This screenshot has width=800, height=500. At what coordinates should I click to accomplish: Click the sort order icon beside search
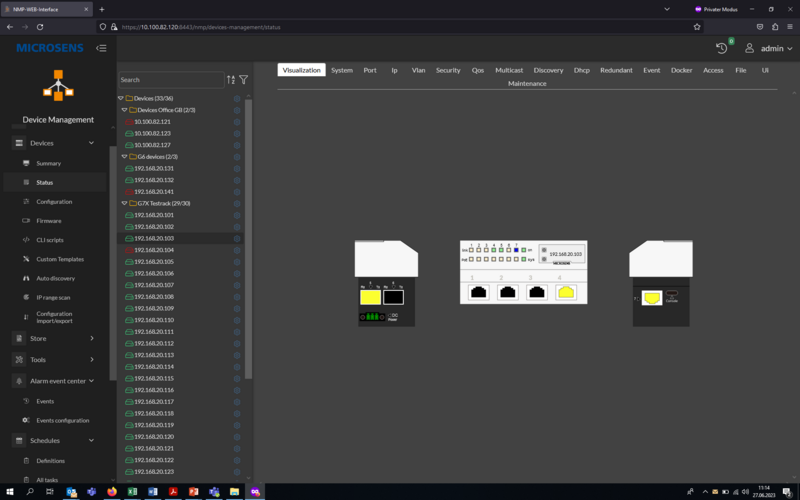point(231,80)
